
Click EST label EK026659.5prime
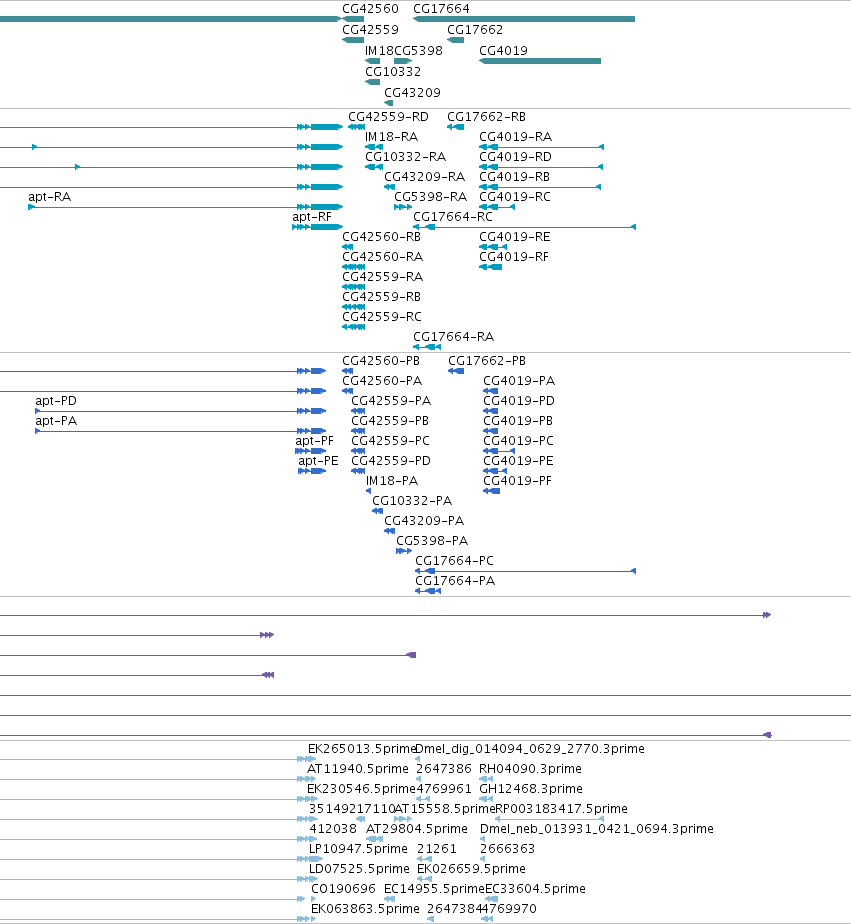click(471, 869)
